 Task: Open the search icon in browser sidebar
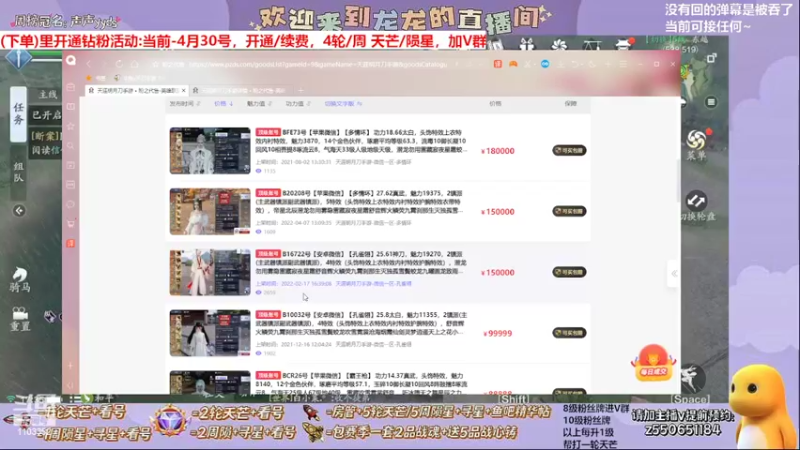(x=71, y=146)
